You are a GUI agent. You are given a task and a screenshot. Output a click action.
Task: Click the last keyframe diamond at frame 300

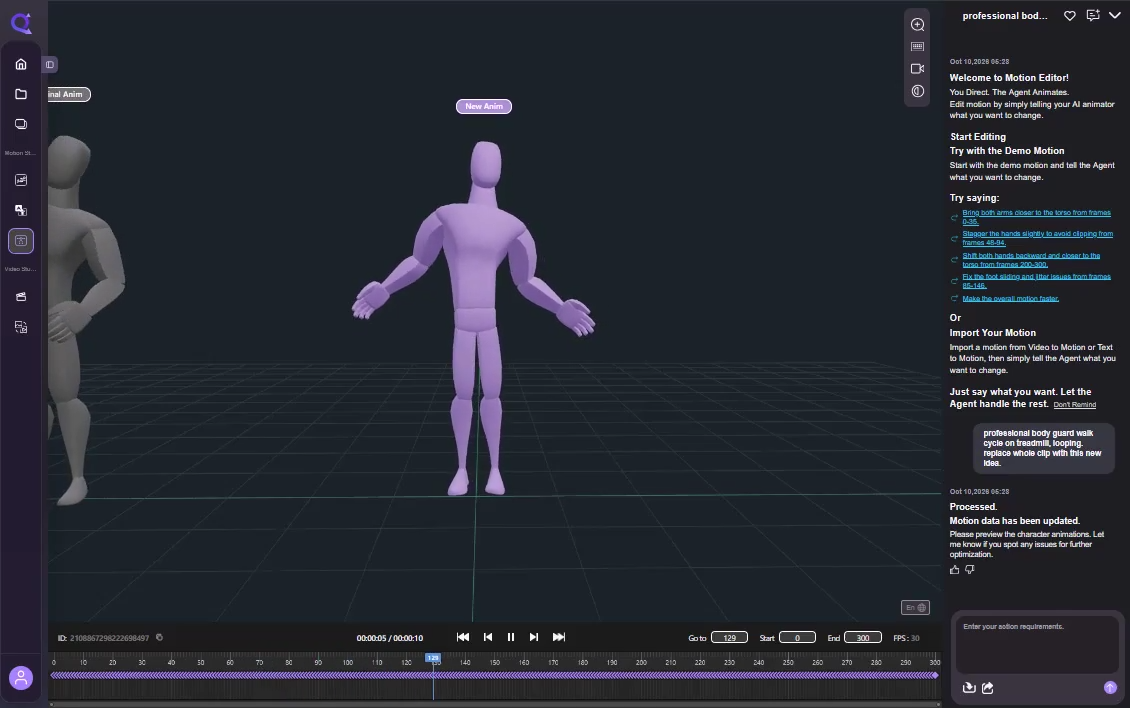click(935, 676)
